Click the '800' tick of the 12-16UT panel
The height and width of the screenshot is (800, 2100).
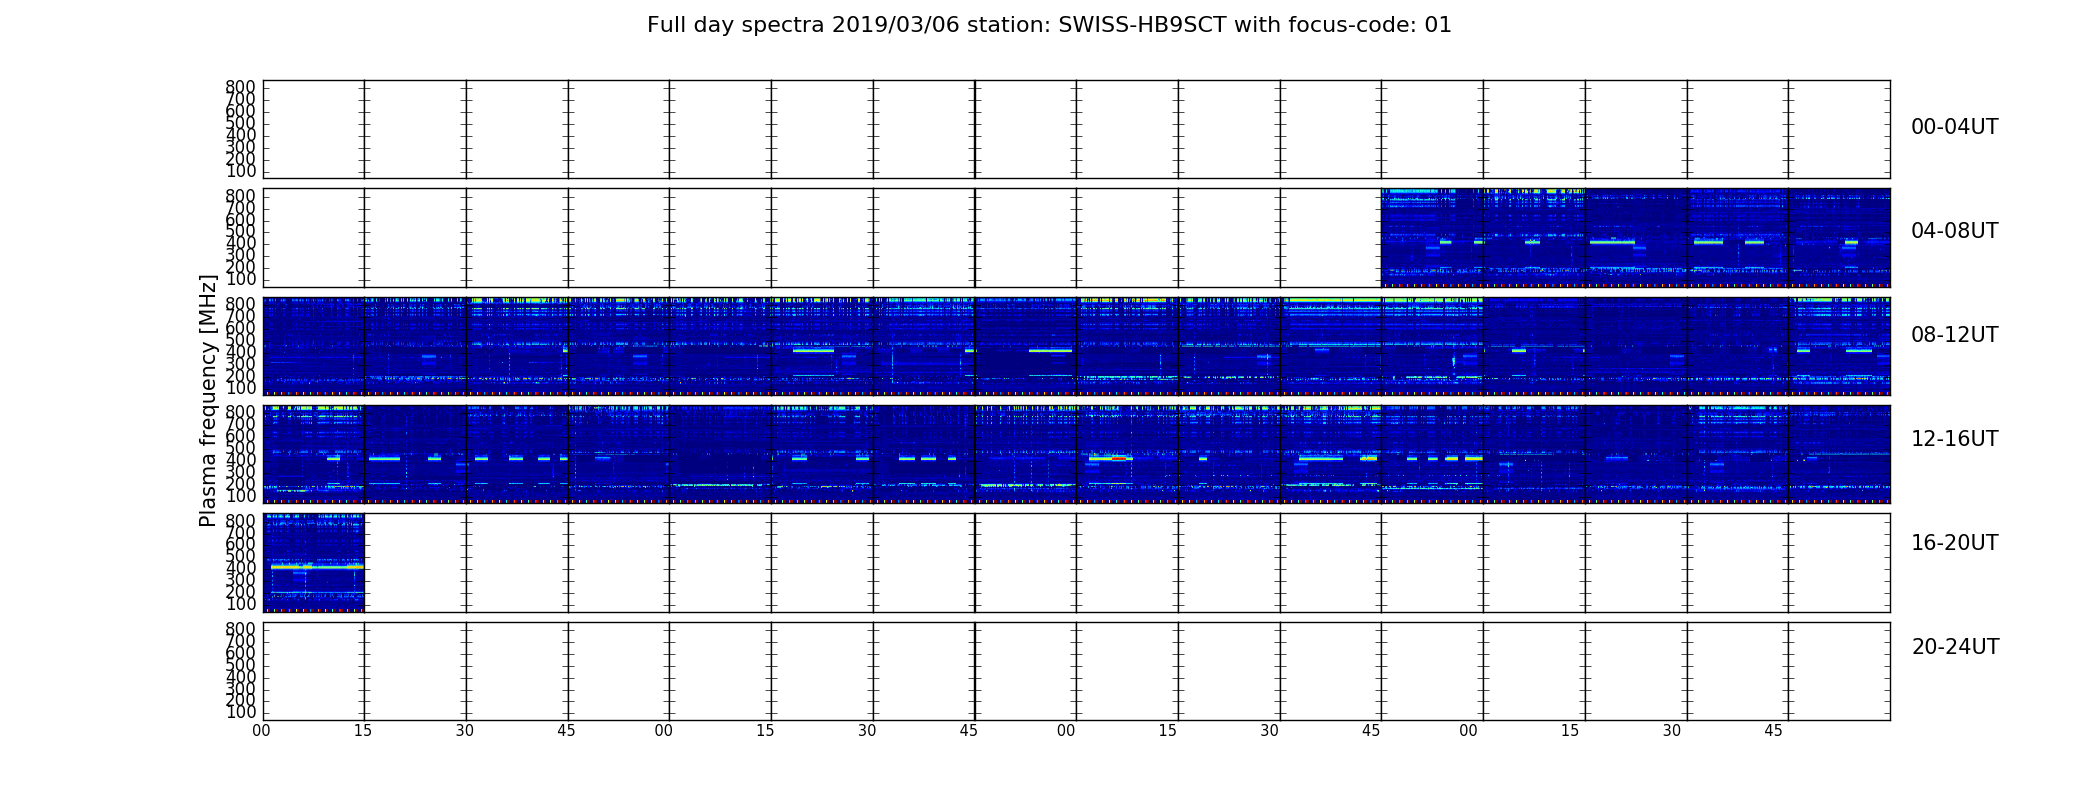pos(240,411)
